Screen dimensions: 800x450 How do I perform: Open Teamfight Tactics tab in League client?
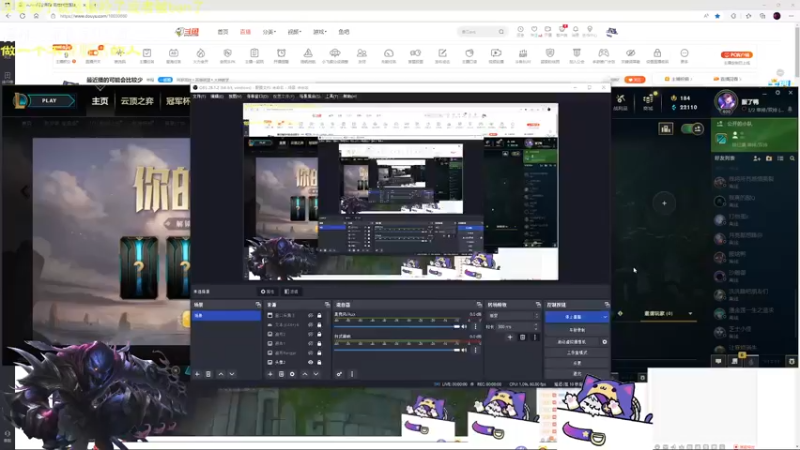(137, 101)
